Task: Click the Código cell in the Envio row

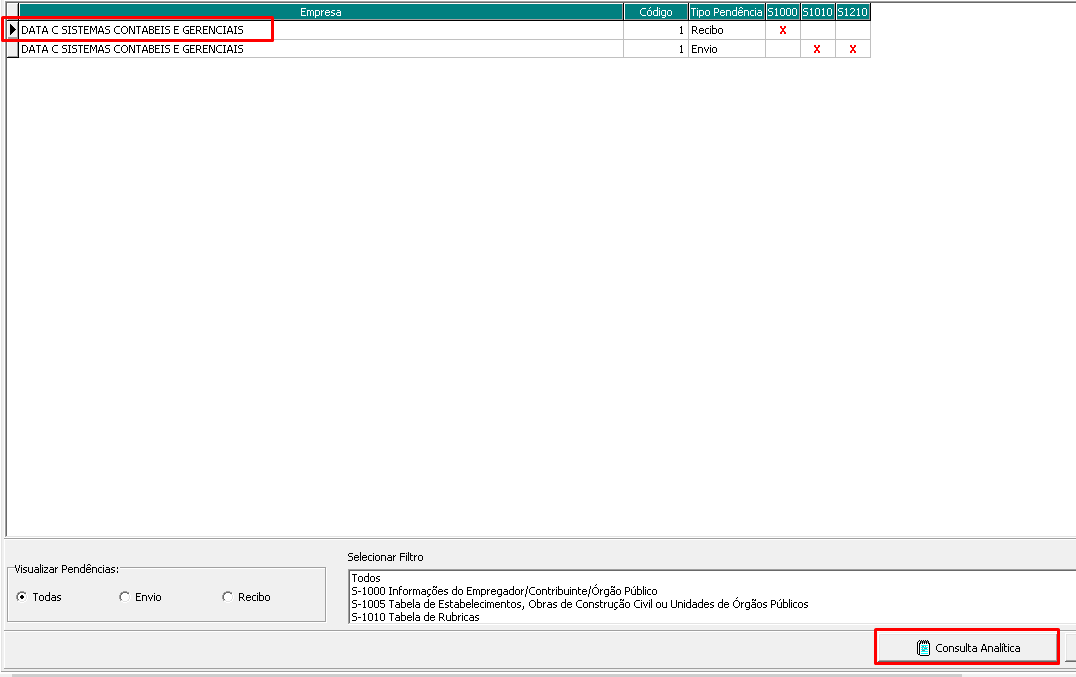Action: click(x=655, y=49)
